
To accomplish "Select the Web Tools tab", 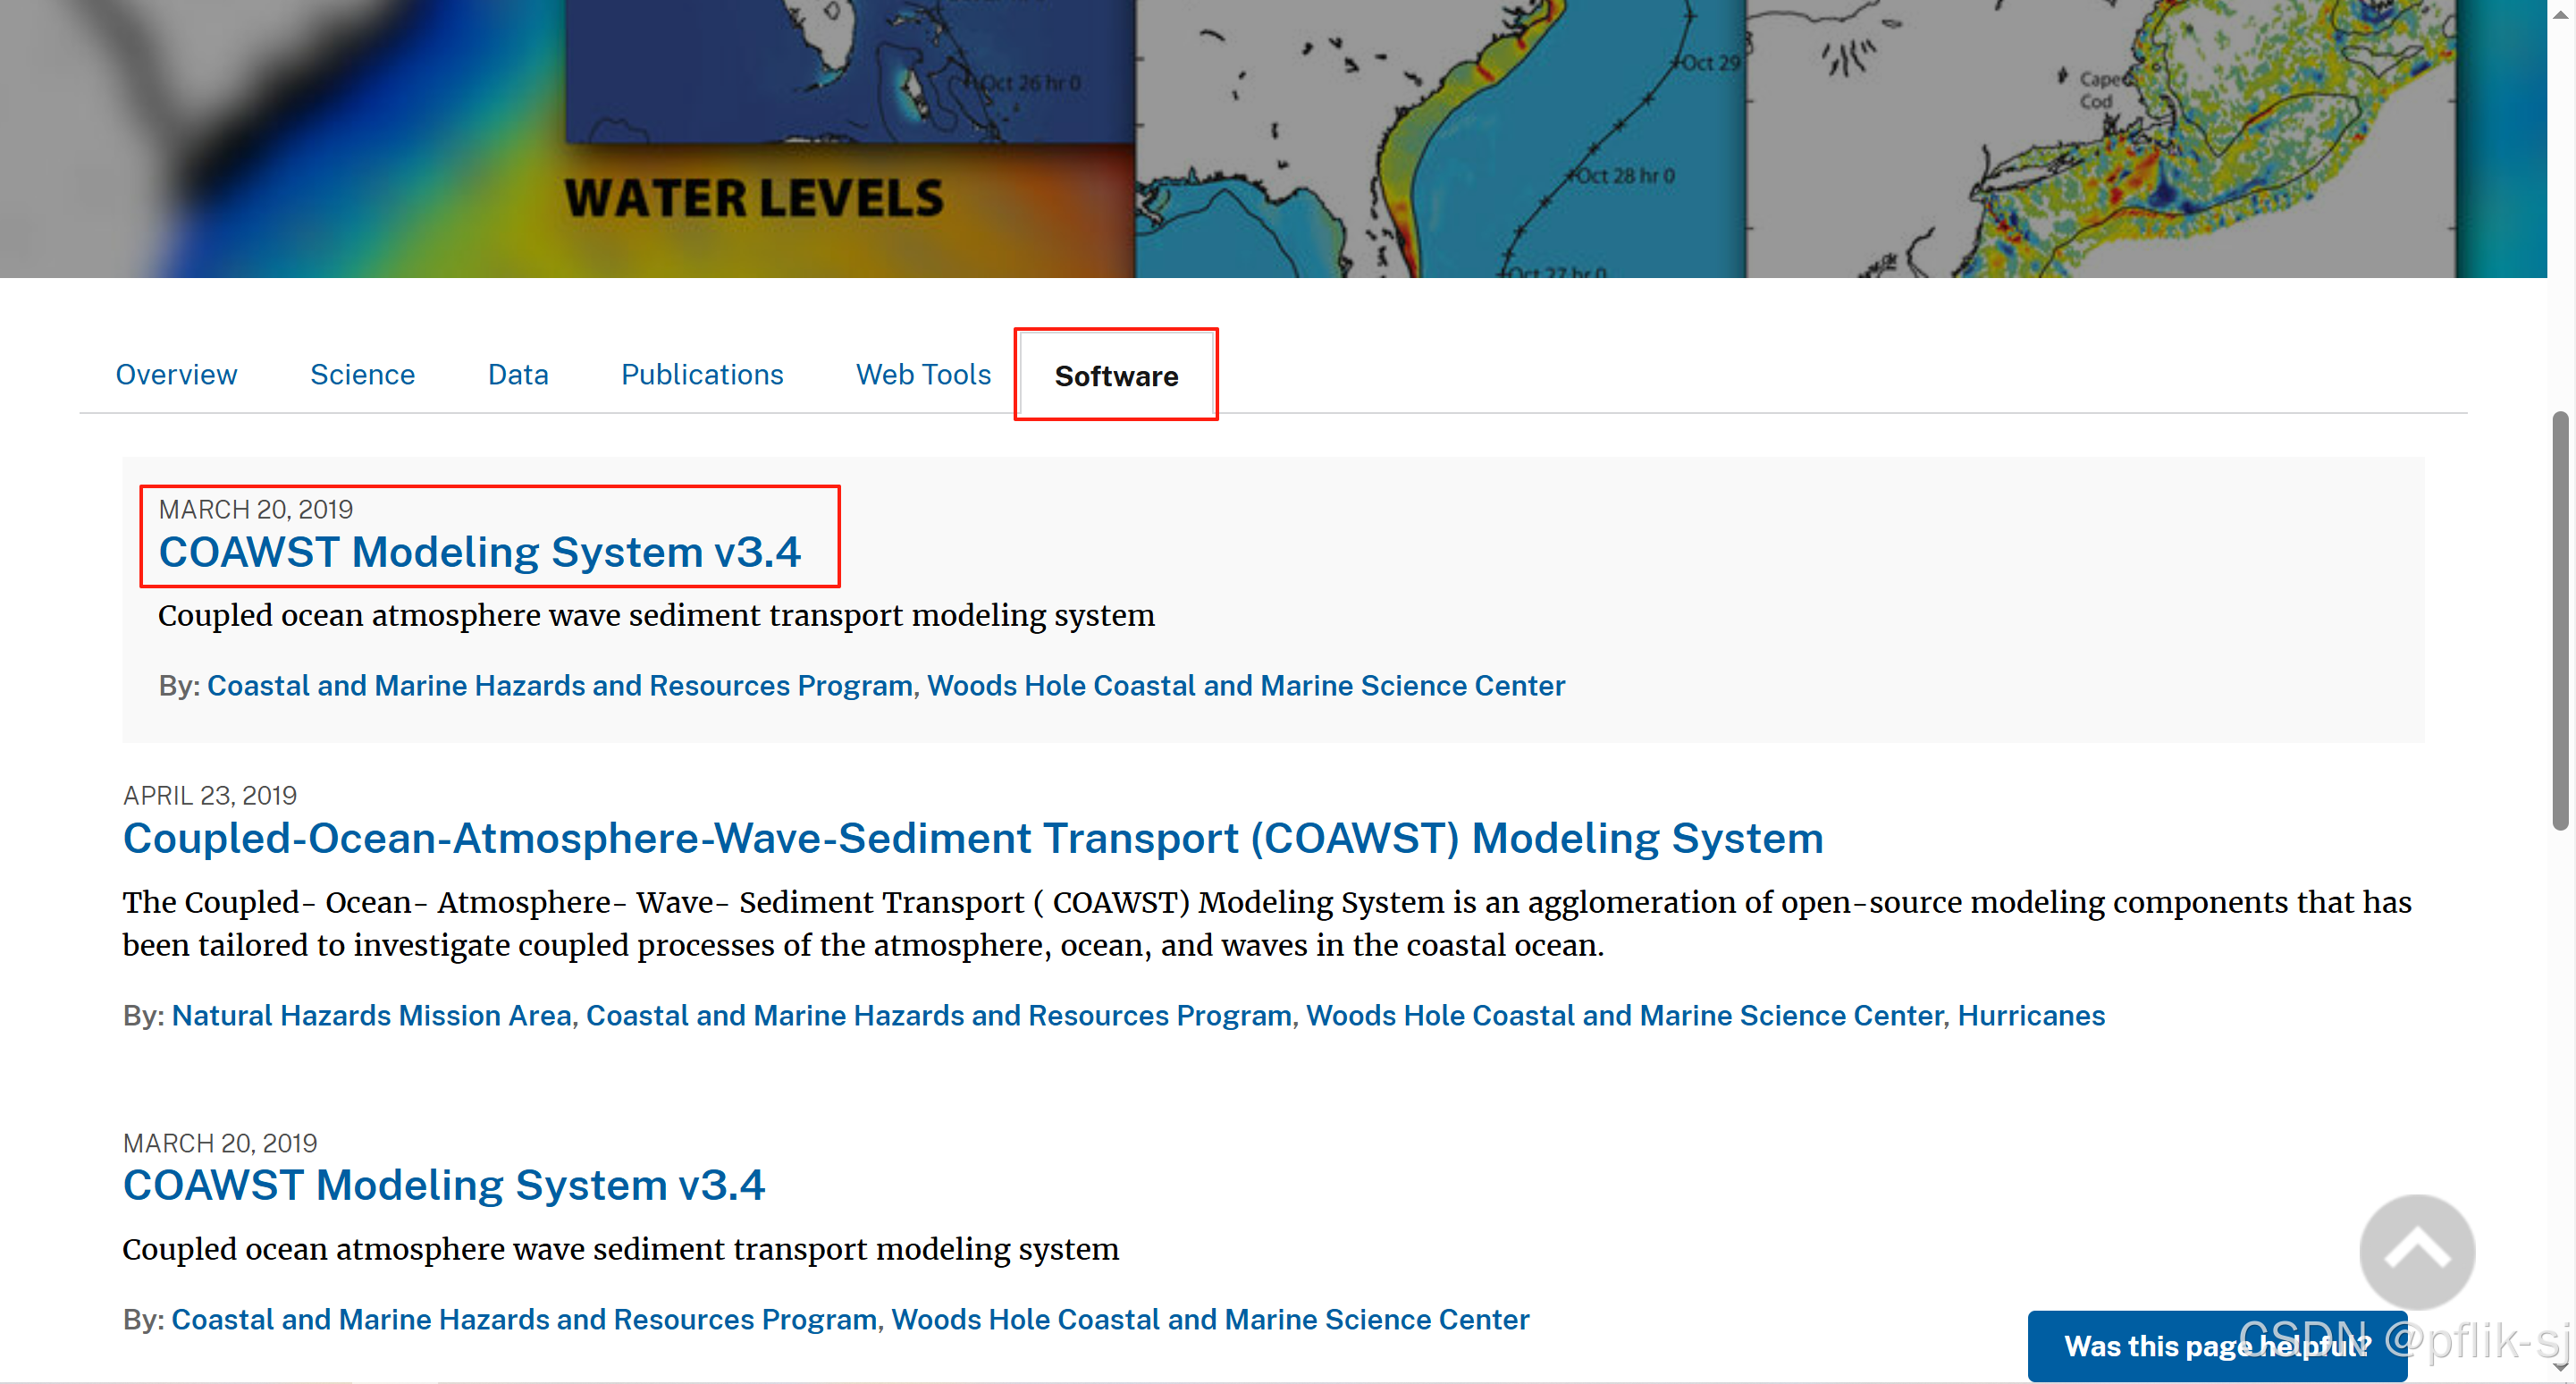I will pos(923,374).
